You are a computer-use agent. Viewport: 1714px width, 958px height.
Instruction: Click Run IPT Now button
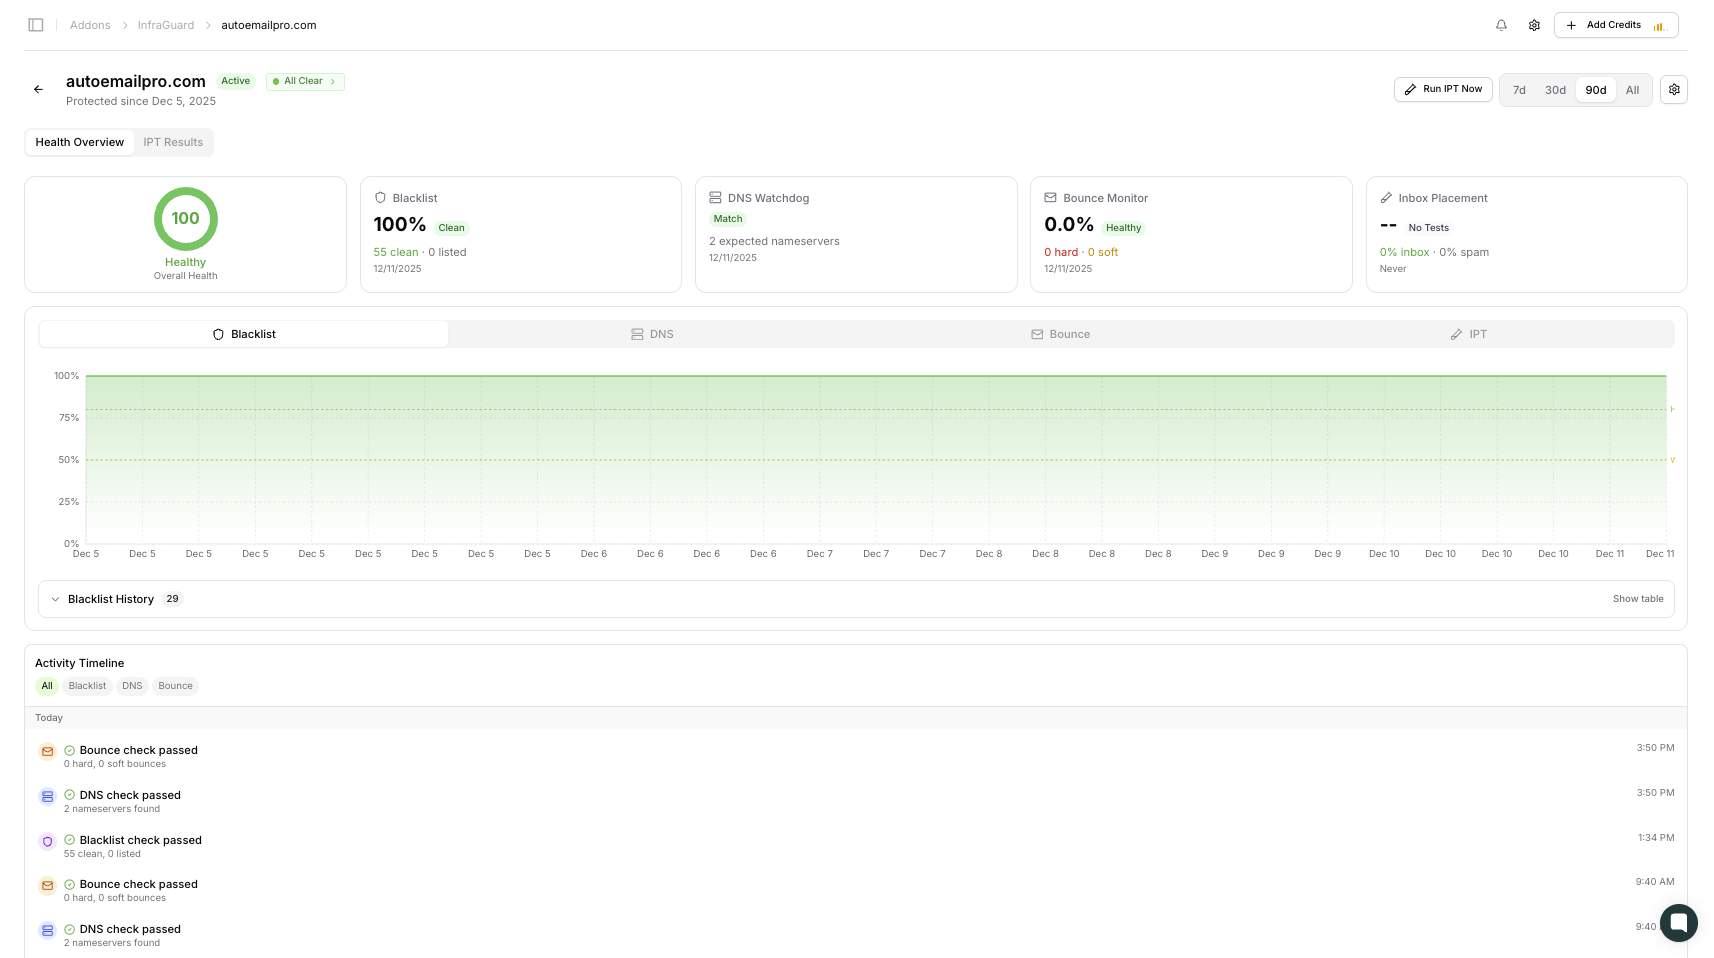point(1443,89)
